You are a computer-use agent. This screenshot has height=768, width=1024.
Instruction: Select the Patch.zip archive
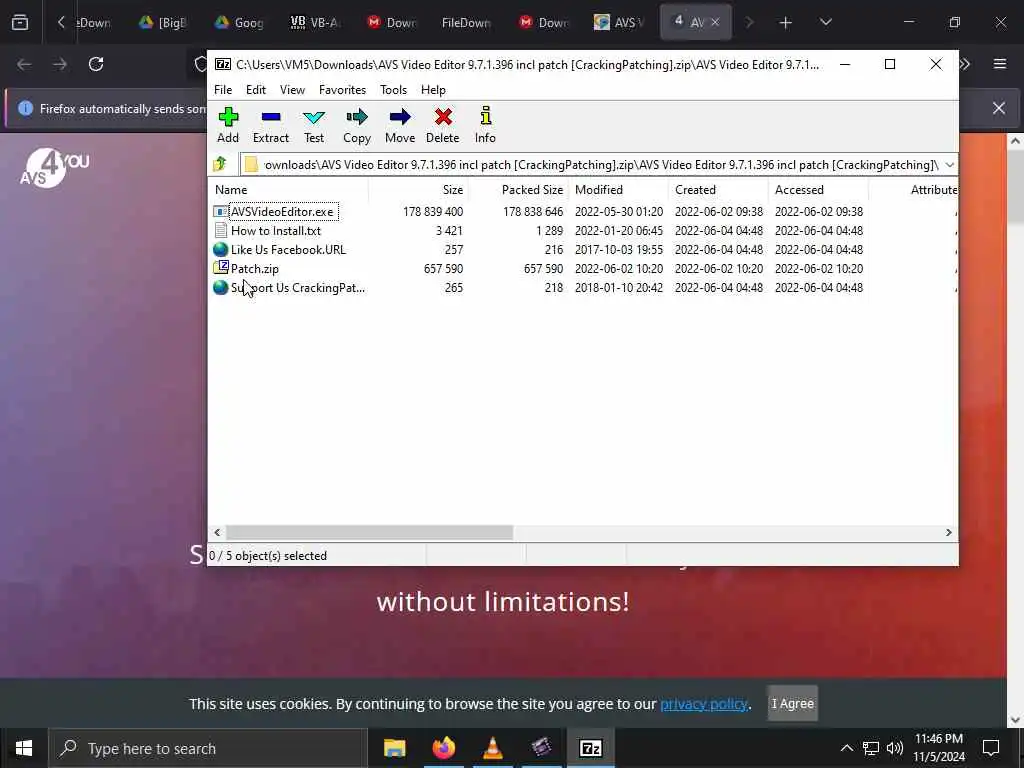254,268
